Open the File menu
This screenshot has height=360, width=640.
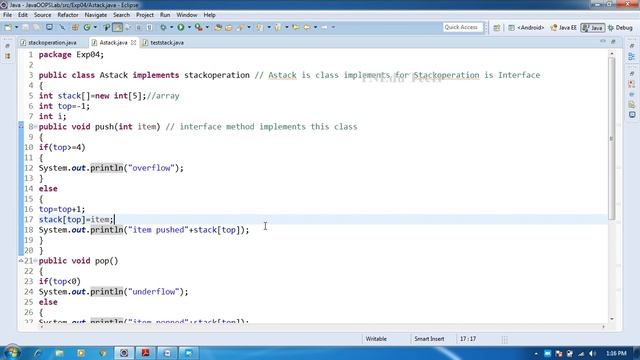coord(7,15)
